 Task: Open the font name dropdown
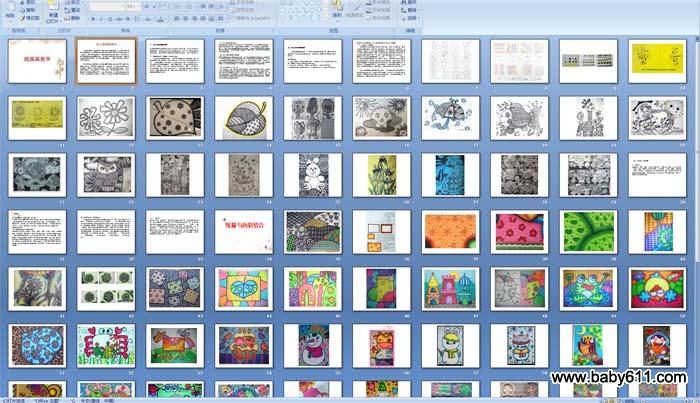123,6
